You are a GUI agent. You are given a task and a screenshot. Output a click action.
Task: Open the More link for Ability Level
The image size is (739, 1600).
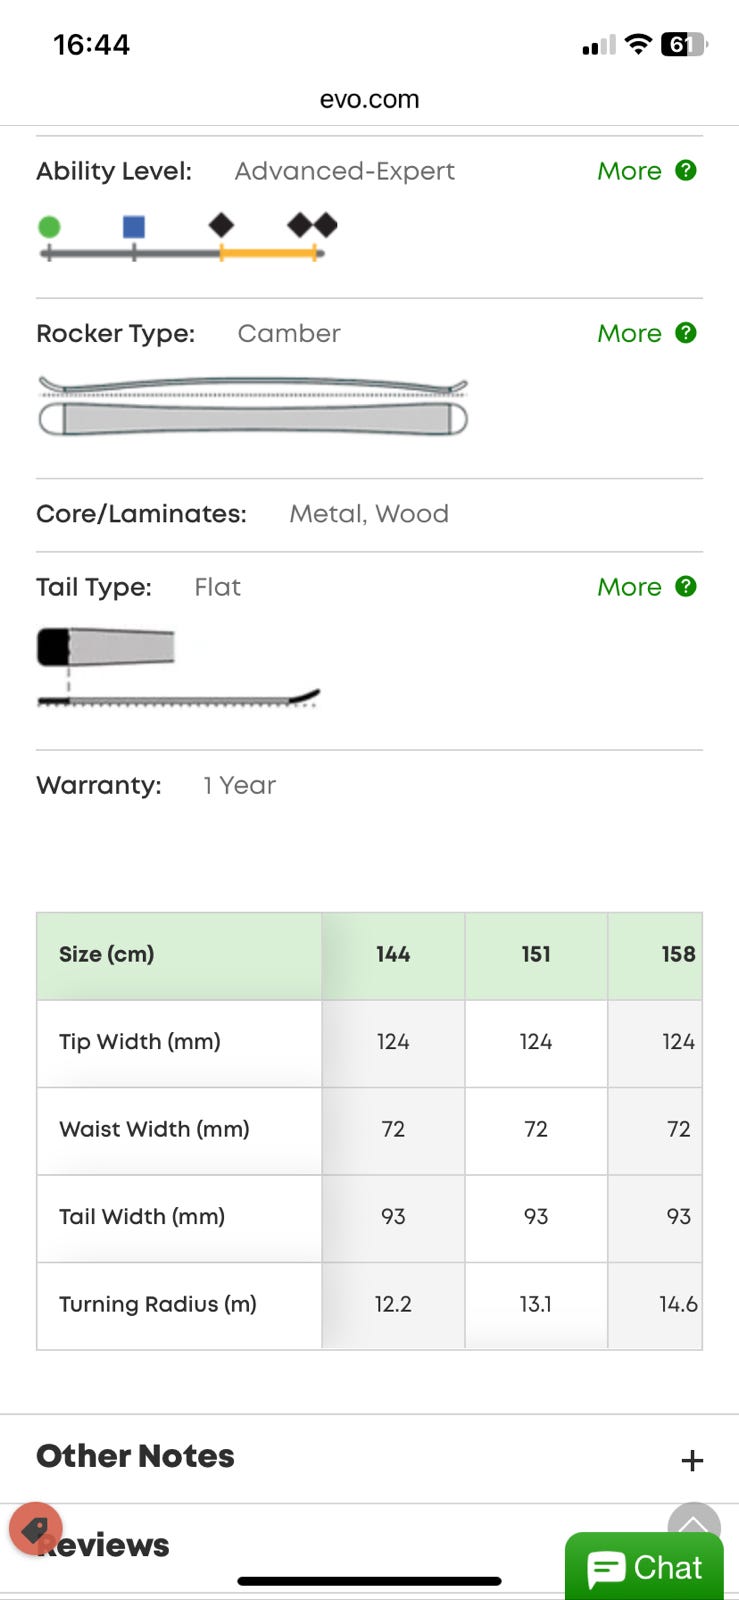(x=629, y=171)
